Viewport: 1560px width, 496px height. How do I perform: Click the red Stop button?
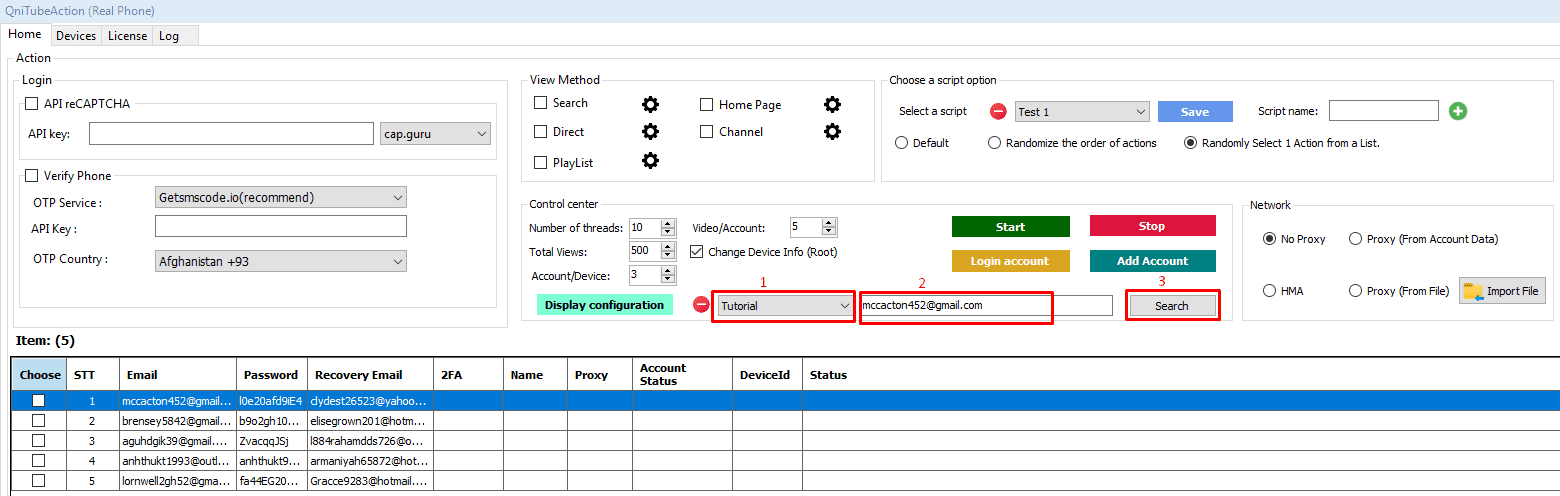click(1152, 226)
